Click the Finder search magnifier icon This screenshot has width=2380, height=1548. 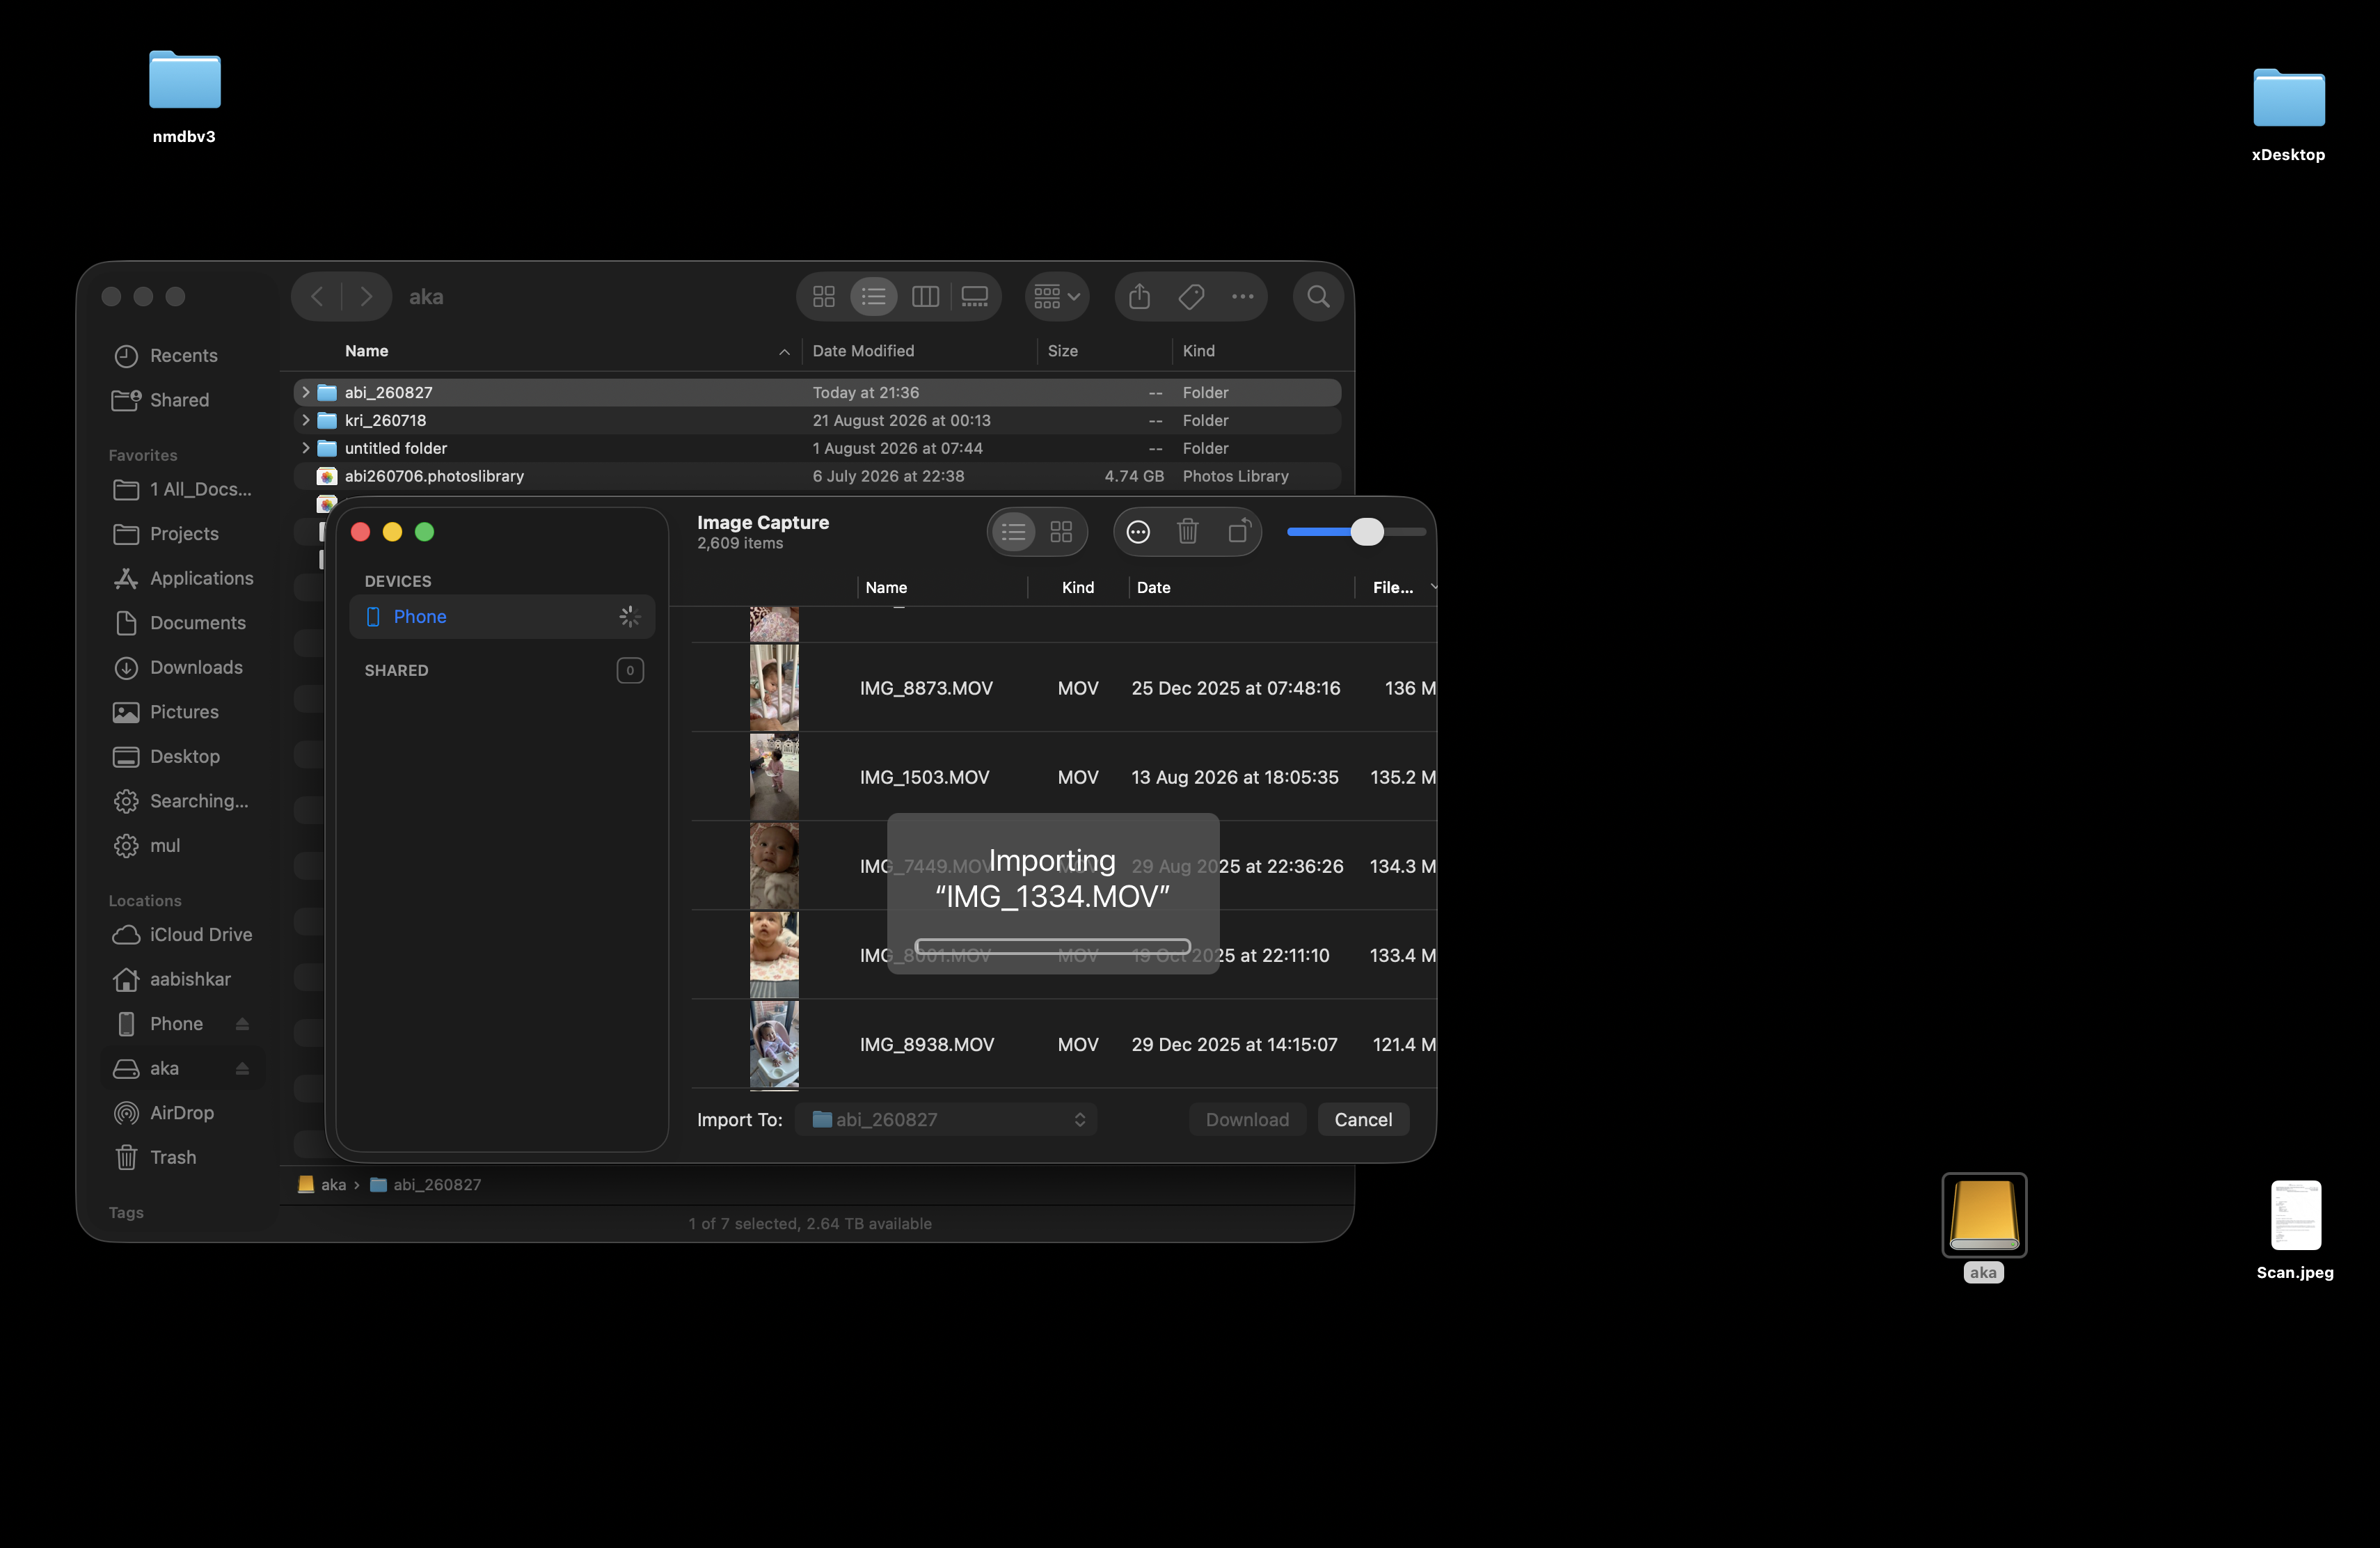pyautogui.click(x=1318, y=297)
